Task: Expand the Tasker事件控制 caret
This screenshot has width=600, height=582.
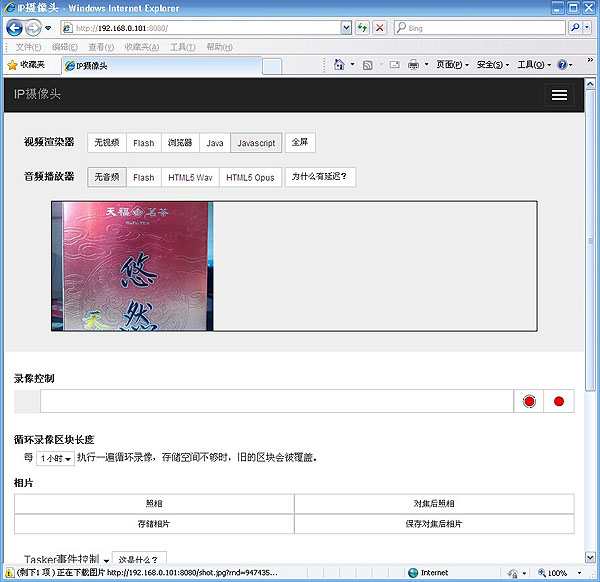Action: click(106, 561)
